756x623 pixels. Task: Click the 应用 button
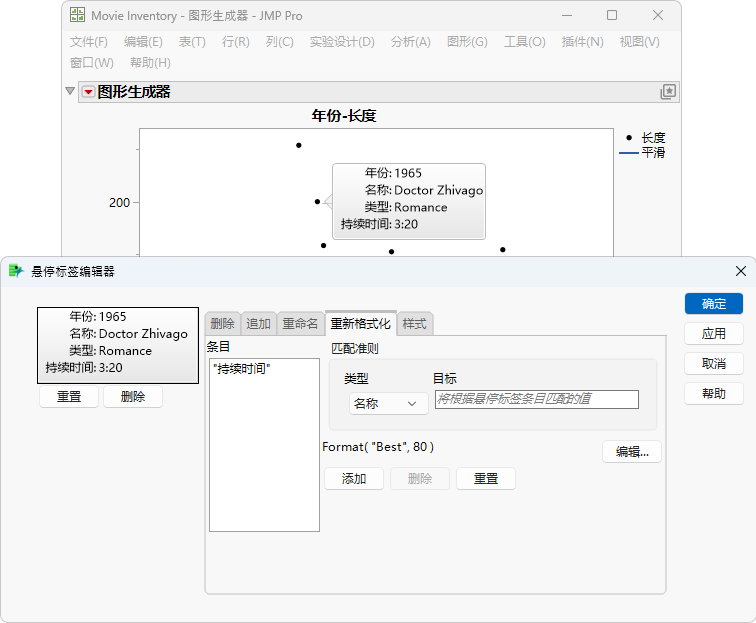(x=714, y=334)
